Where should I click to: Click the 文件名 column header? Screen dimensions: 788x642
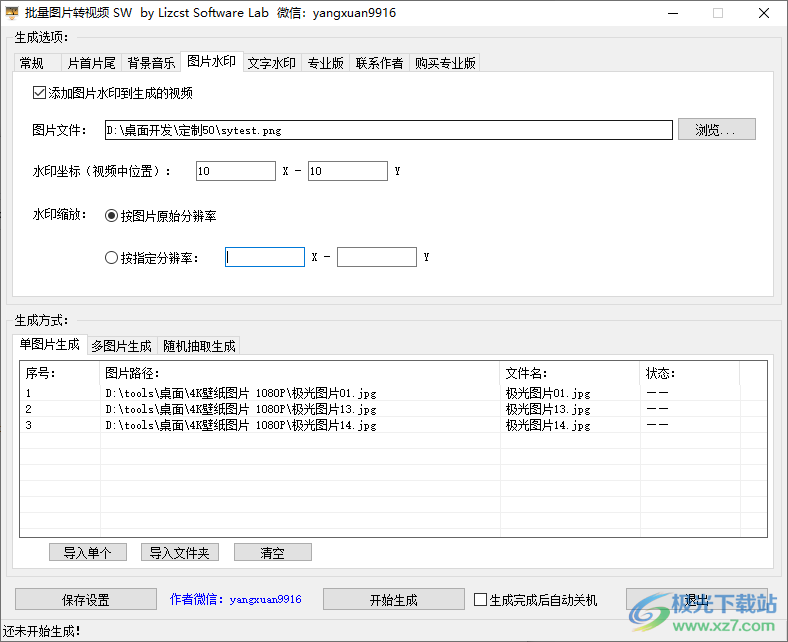570,373
